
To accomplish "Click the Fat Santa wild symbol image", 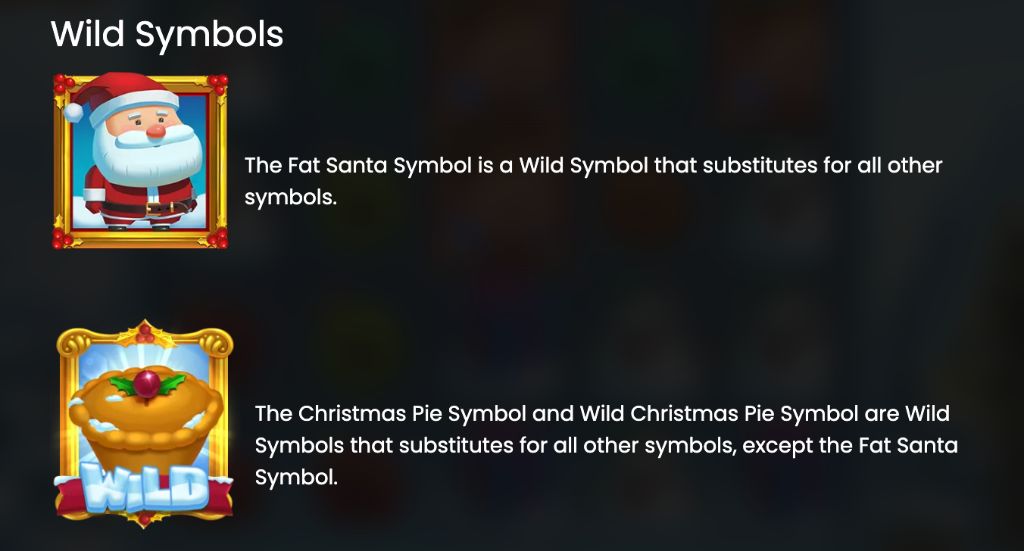I will tap(140, 160).
